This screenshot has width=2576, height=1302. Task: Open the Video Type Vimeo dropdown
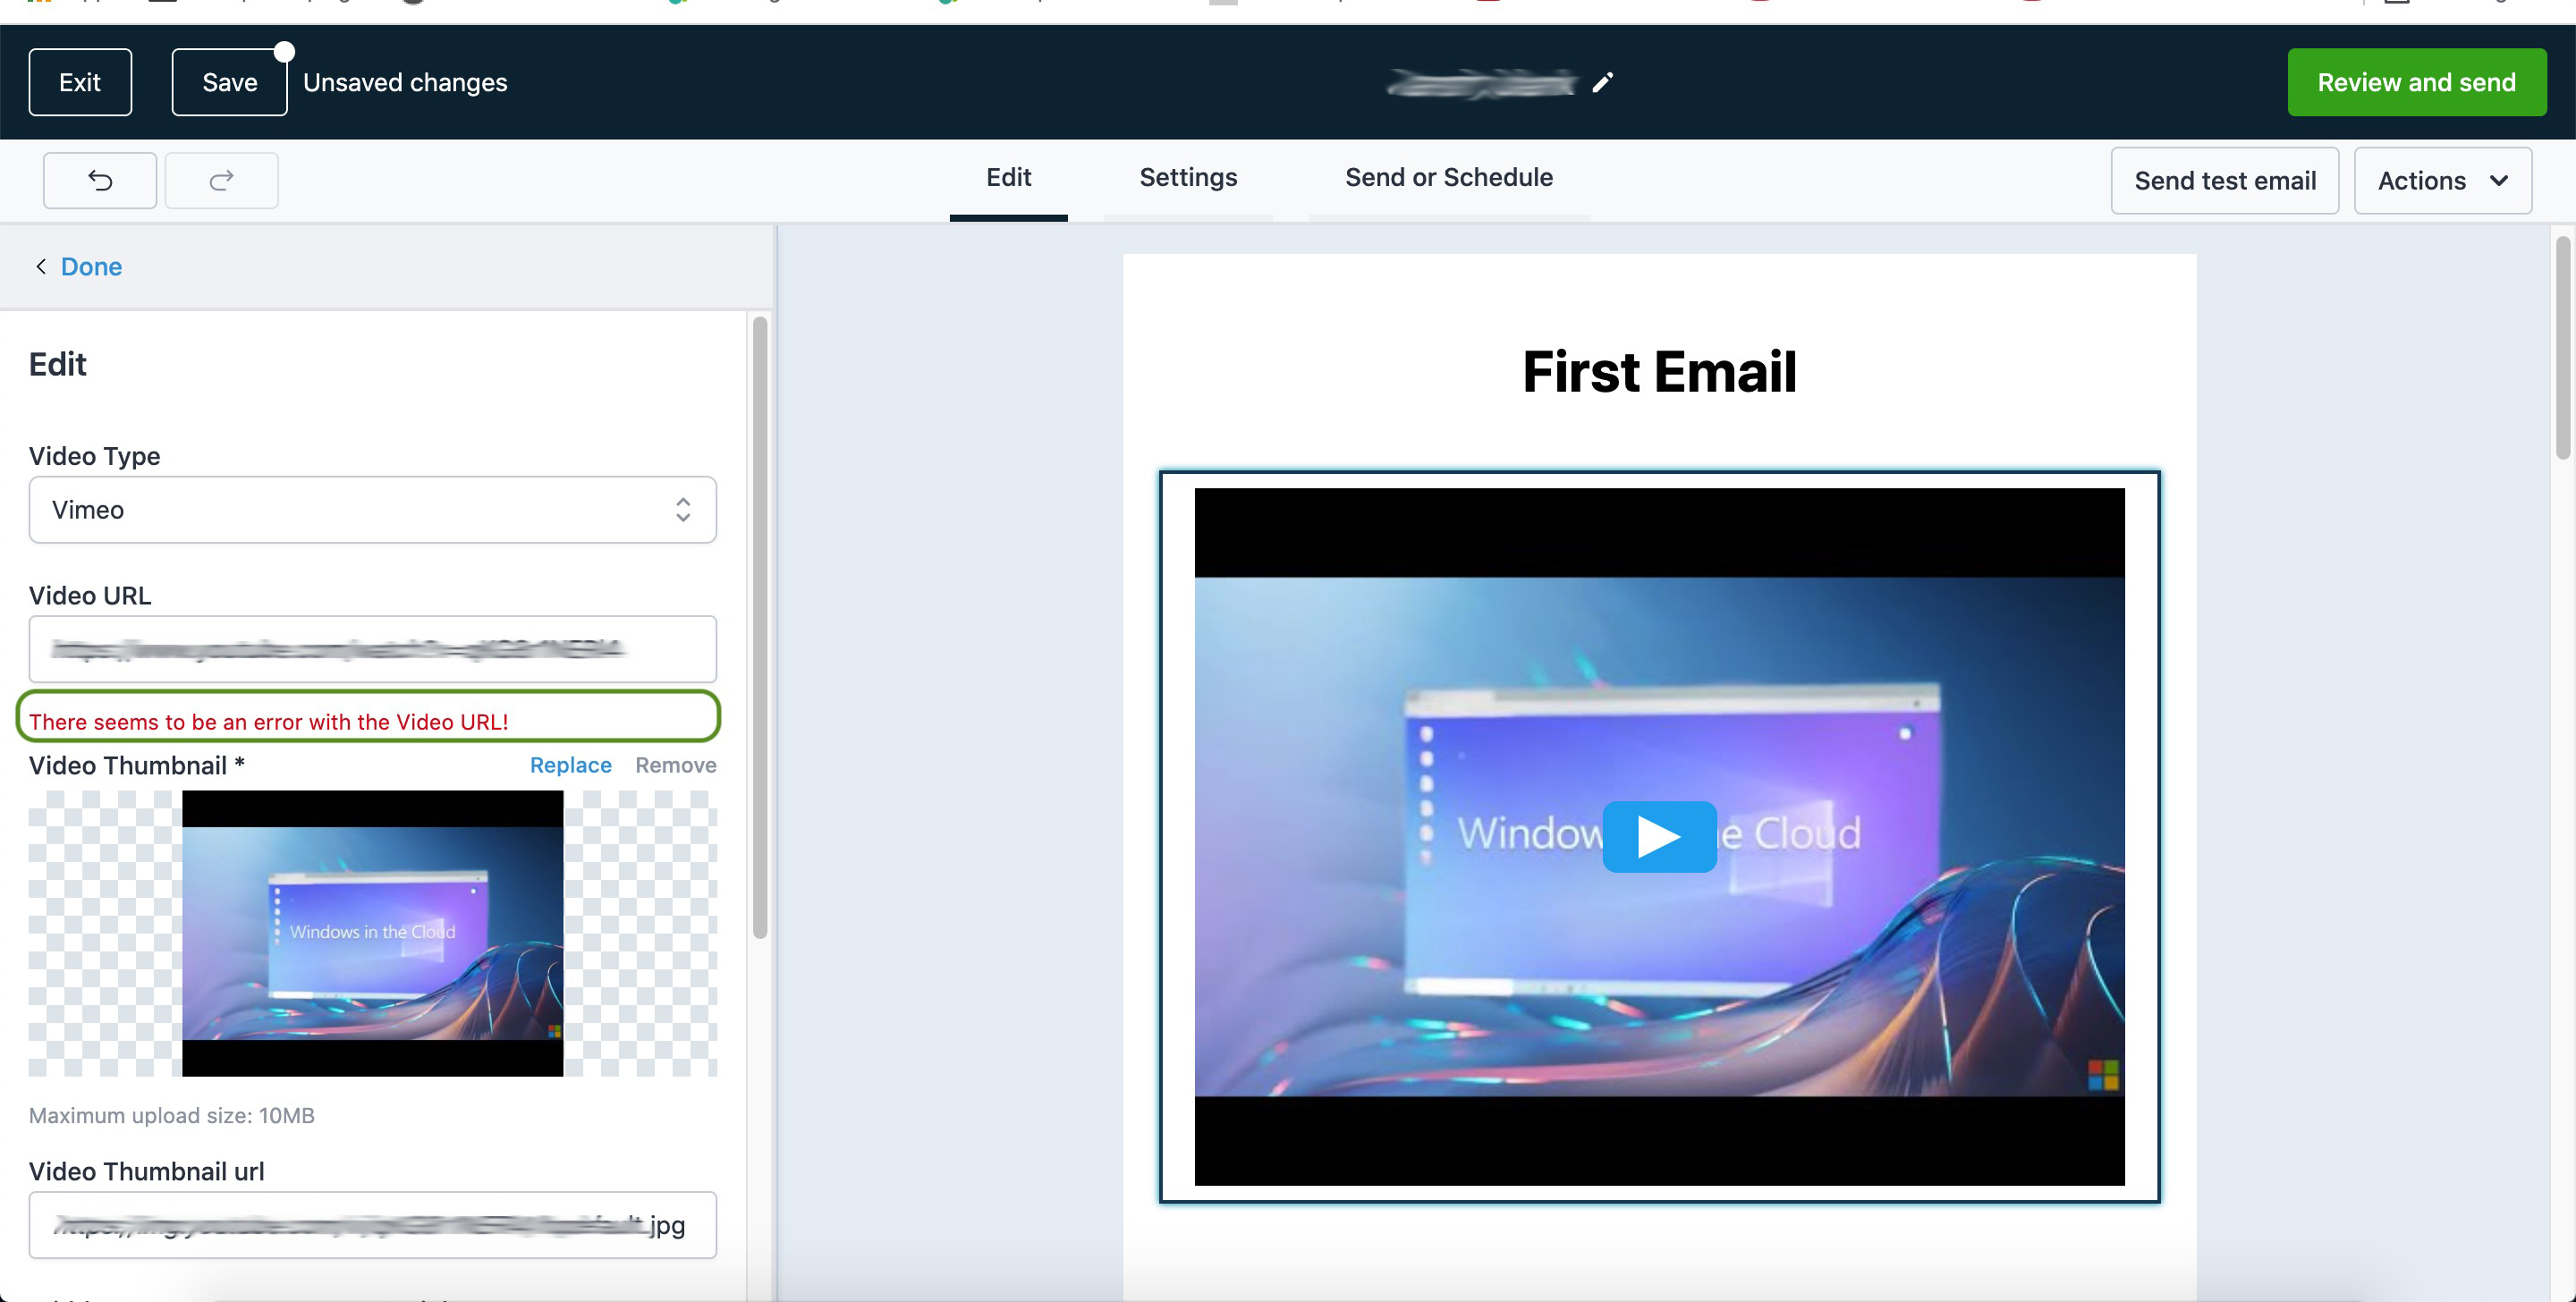(372, 510)
